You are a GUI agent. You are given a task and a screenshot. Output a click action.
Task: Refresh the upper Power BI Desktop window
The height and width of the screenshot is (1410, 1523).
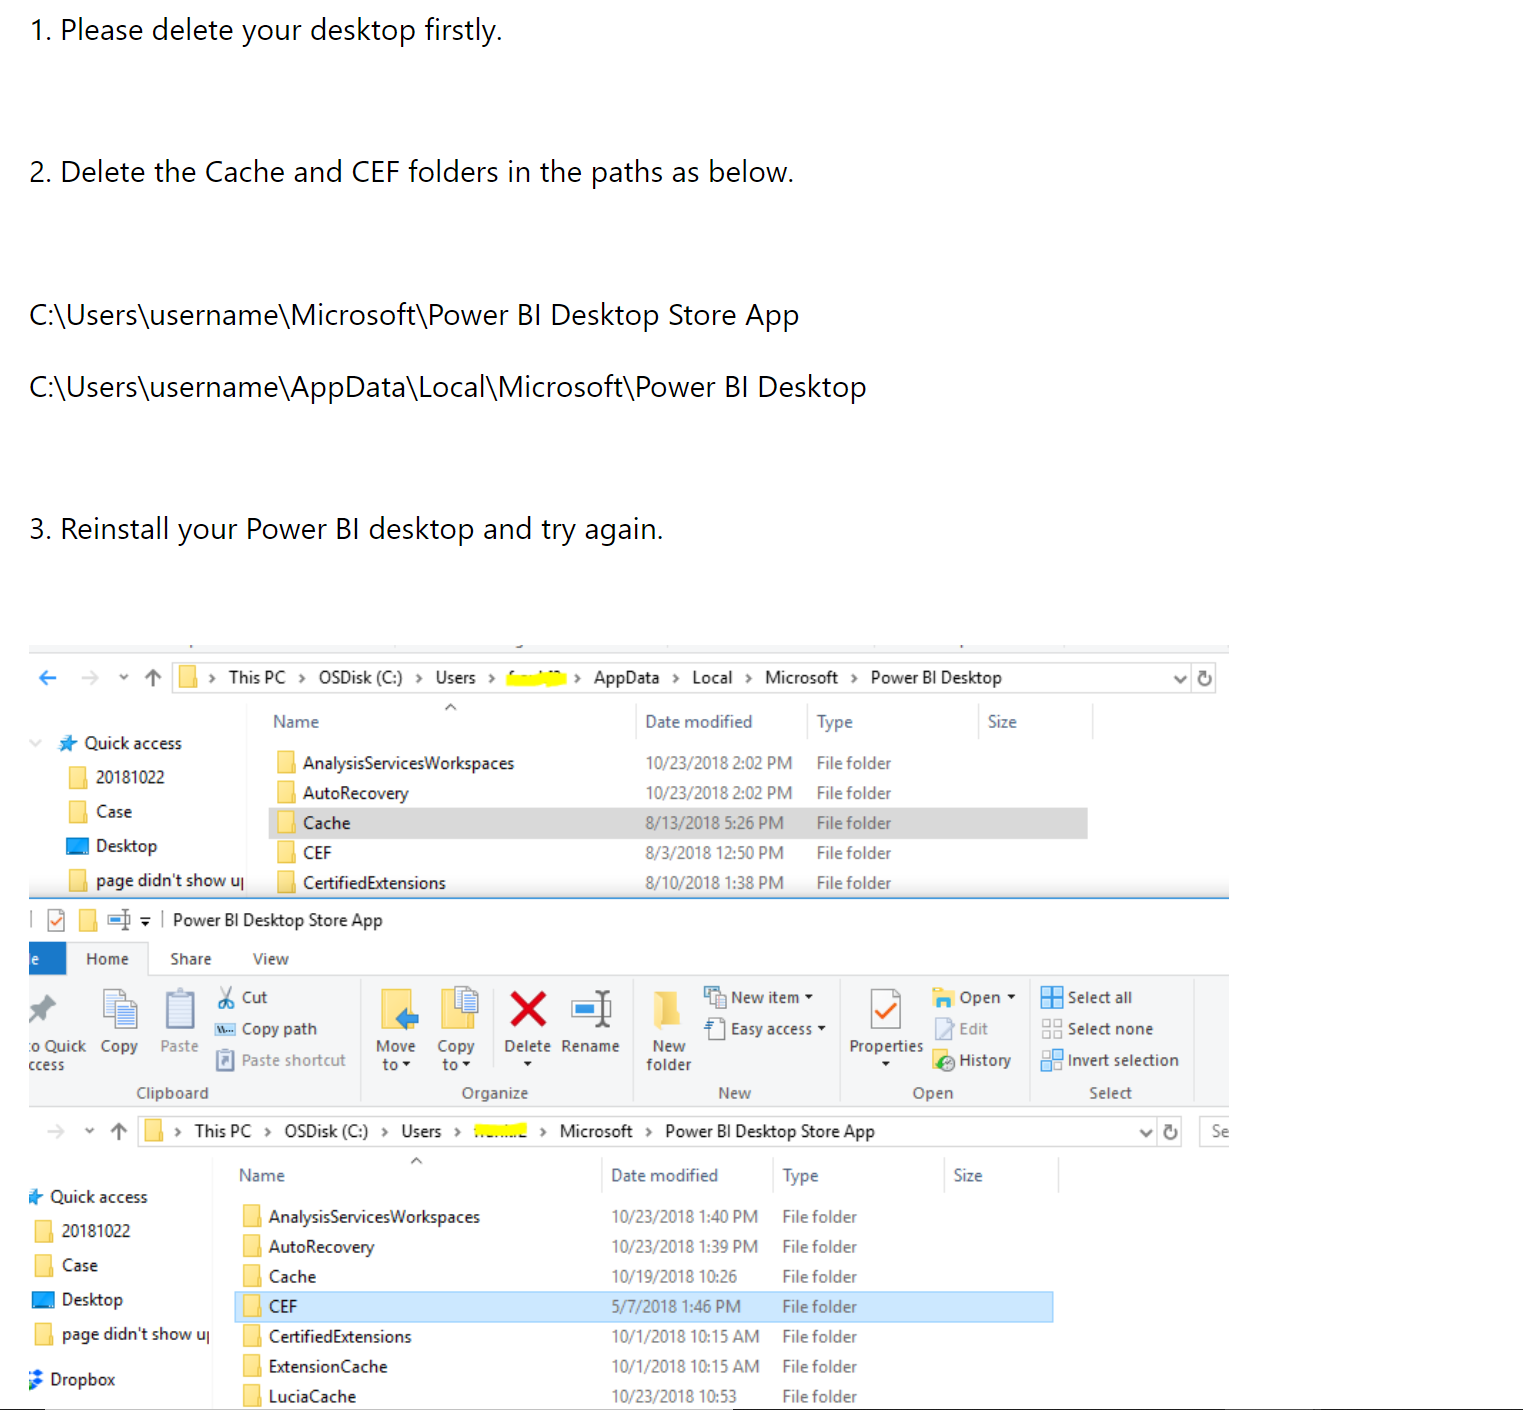[1204, 678]
